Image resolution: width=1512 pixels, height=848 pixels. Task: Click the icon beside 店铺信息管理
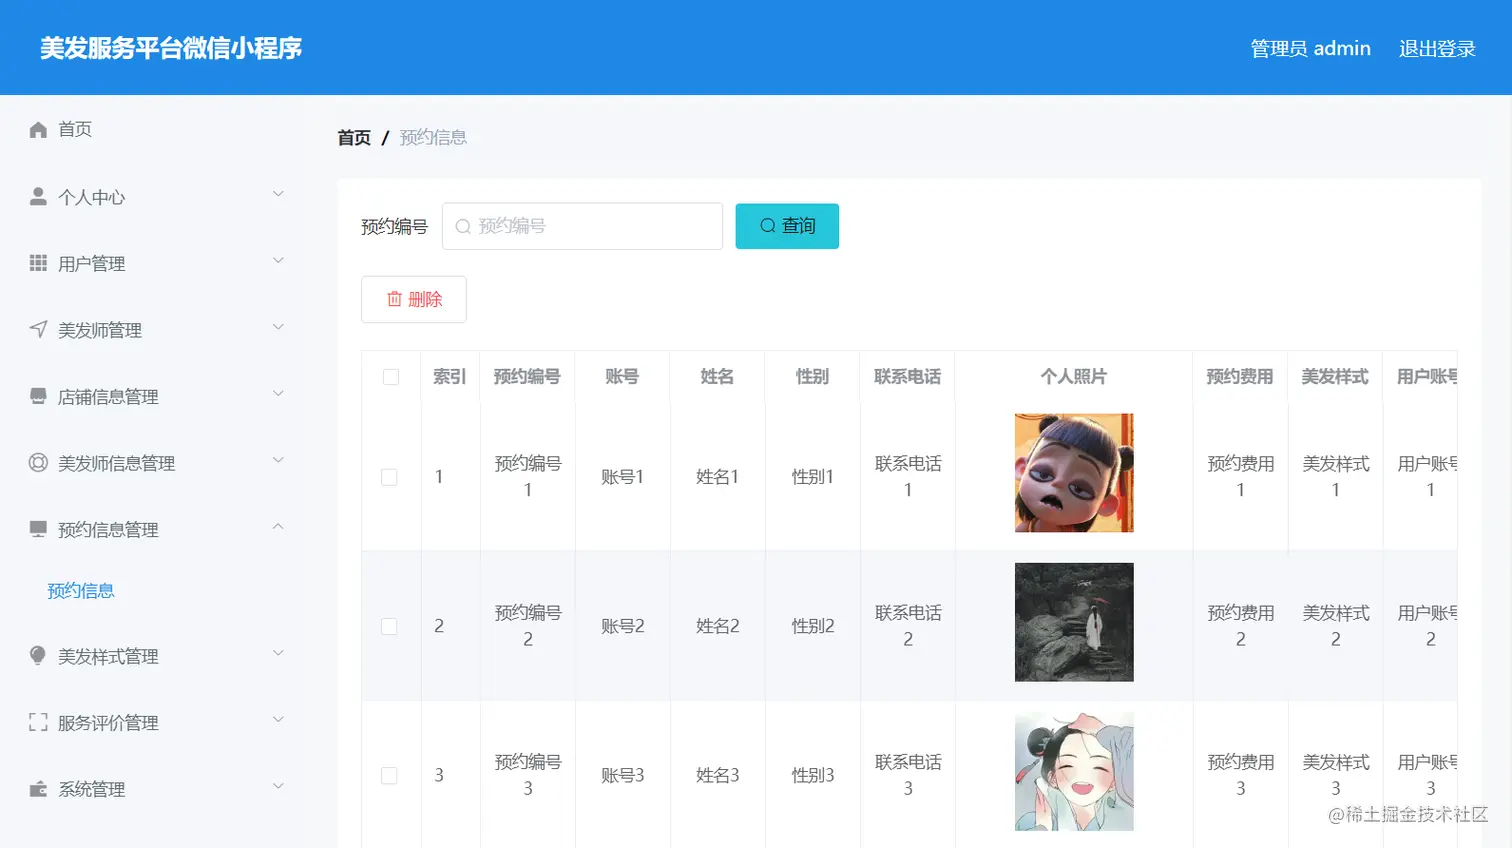pyautogui.click(x=38, y=396)
